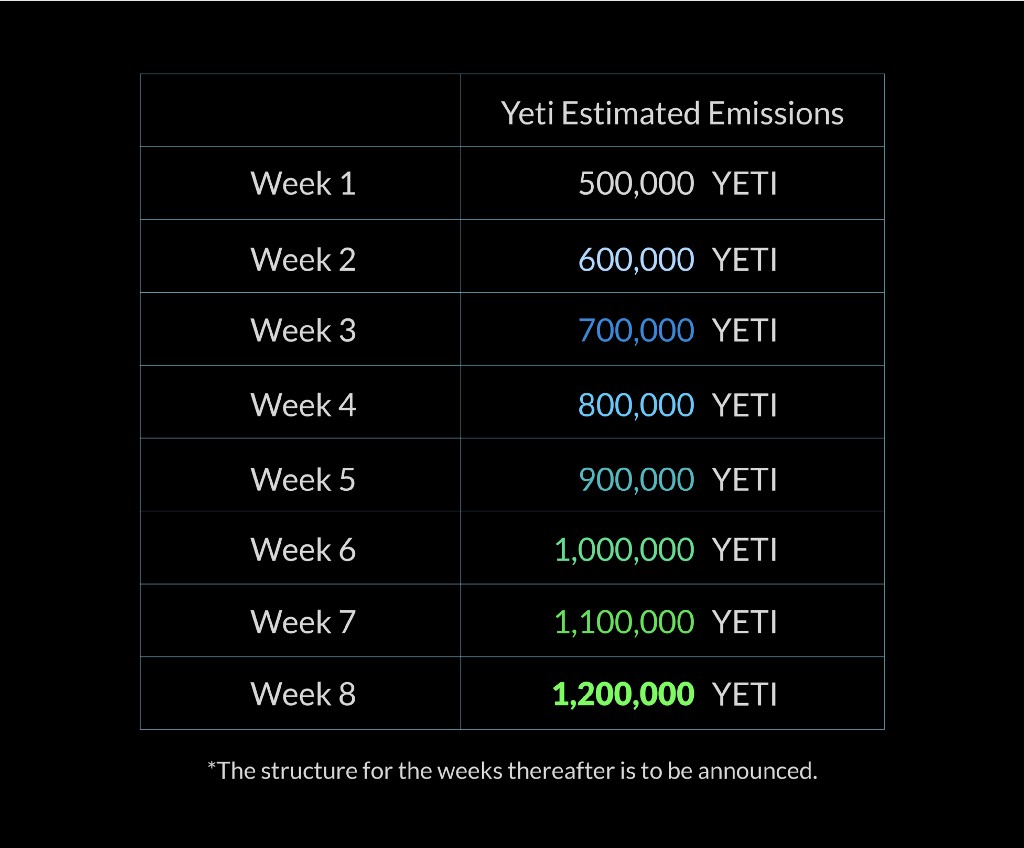The height and width of the screenshot is (848, 1024).
Task: Click the blue 700,000 value
Action: 636,330
